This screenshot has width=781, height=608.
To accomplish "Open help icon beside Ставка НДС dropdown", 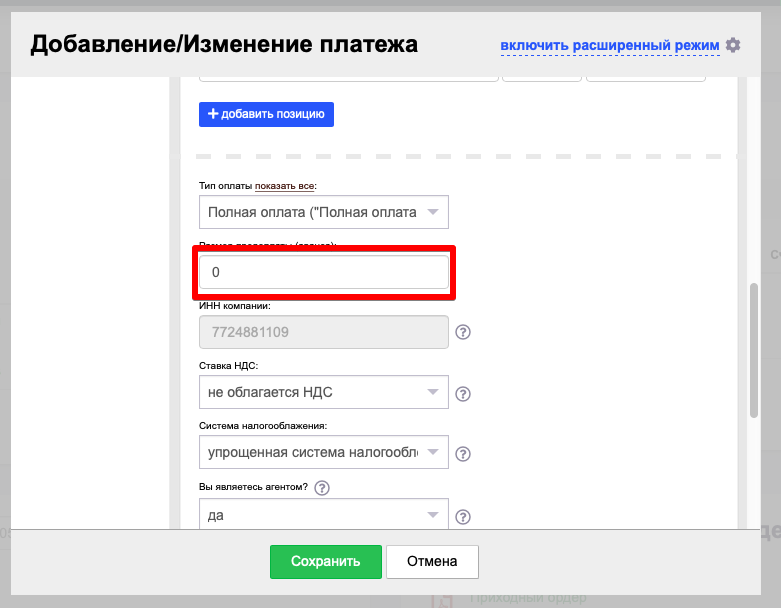I will 463,394.
